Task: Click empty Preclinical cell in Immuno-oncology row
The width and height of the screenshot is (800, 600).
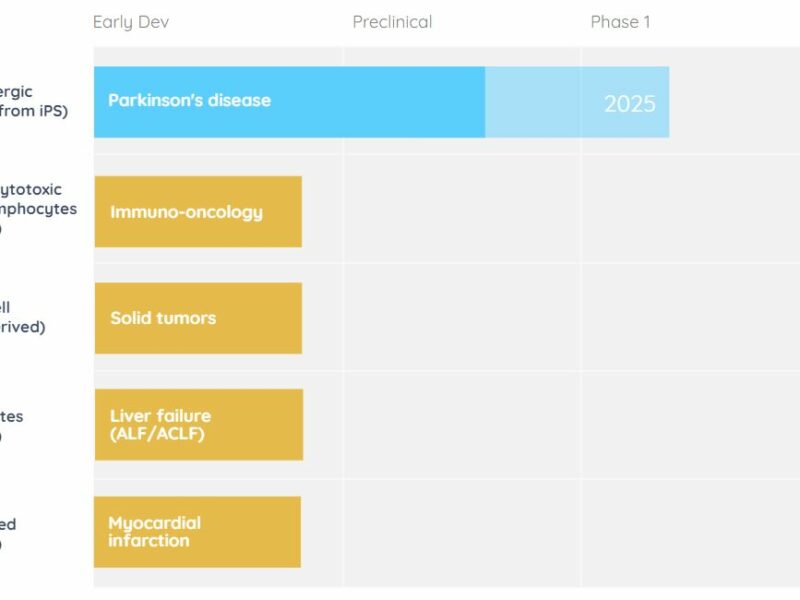Action: pos(461,209)
